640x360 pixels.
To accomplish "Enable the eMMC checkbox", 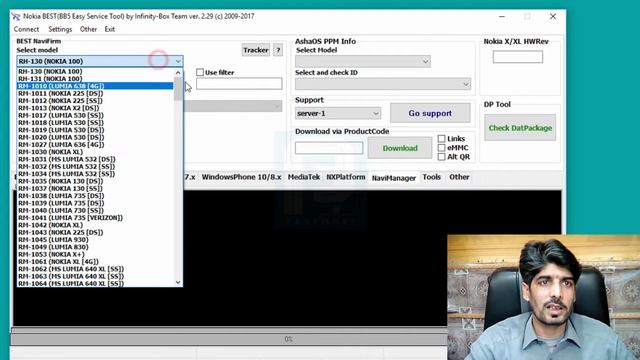I will click(441, 148).
